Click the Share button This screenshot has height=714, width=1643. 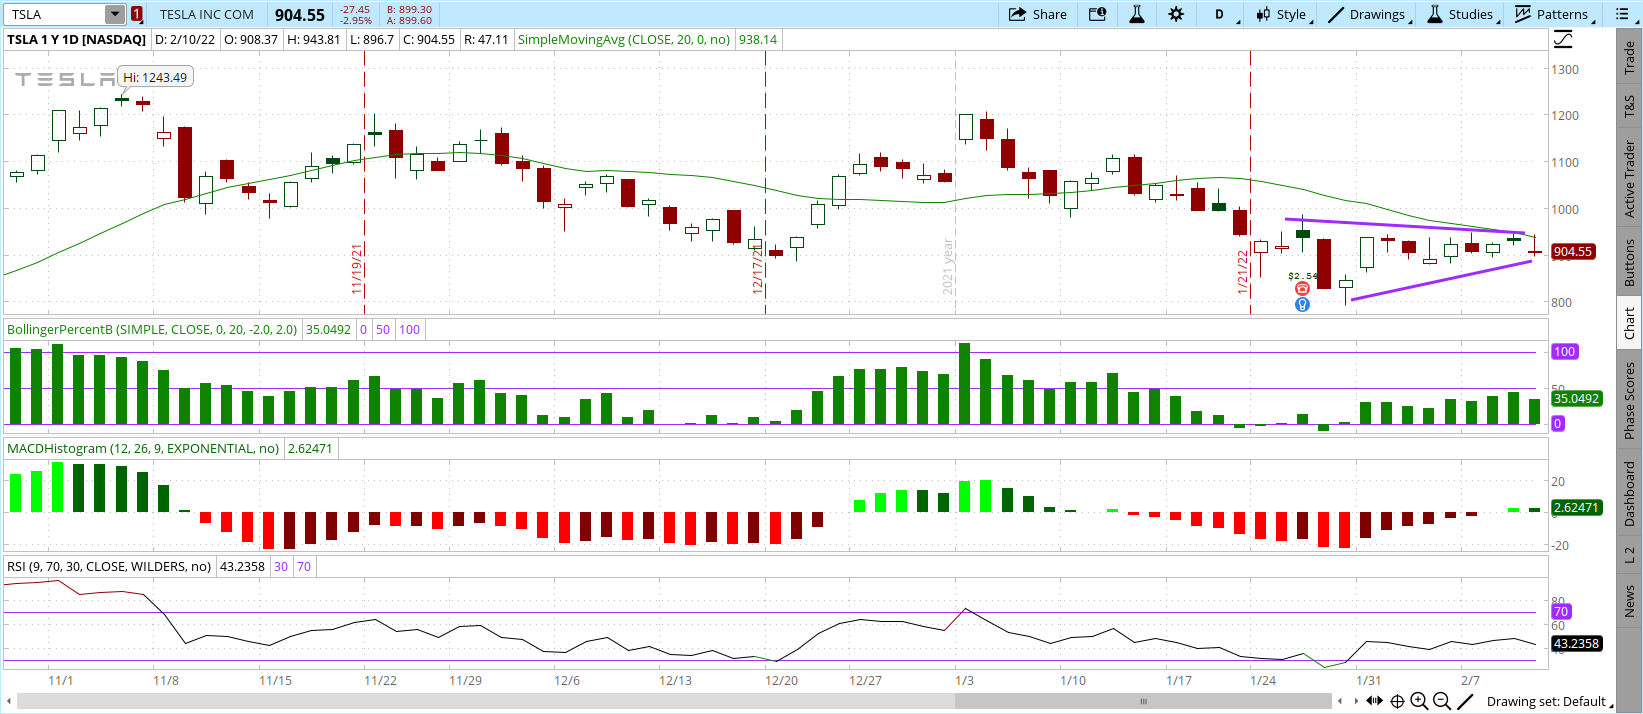(1037, 14)
